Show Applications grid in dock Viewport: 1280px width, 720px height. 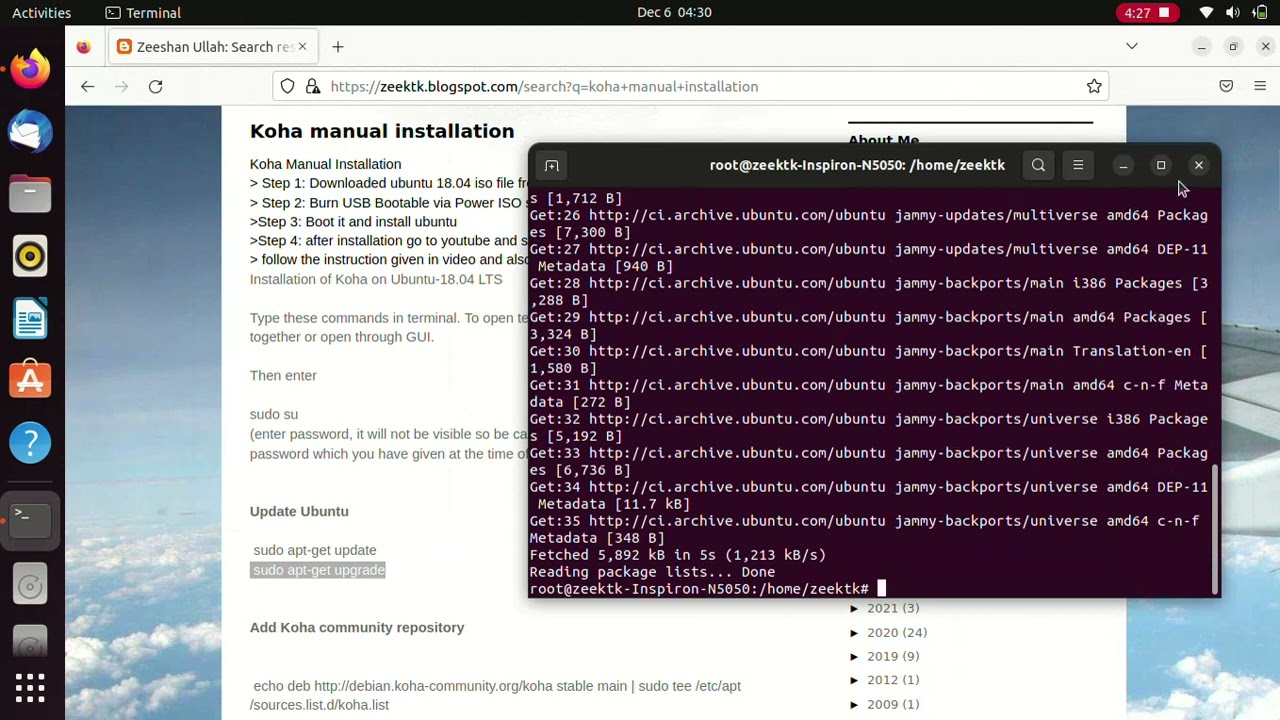click(x=30, y=687)
